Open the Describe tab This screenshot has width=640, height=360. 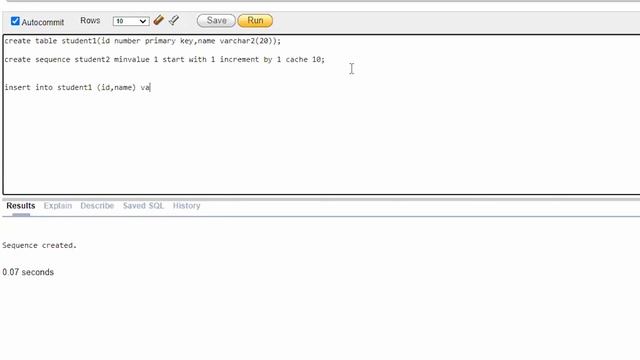click(97, 206)
